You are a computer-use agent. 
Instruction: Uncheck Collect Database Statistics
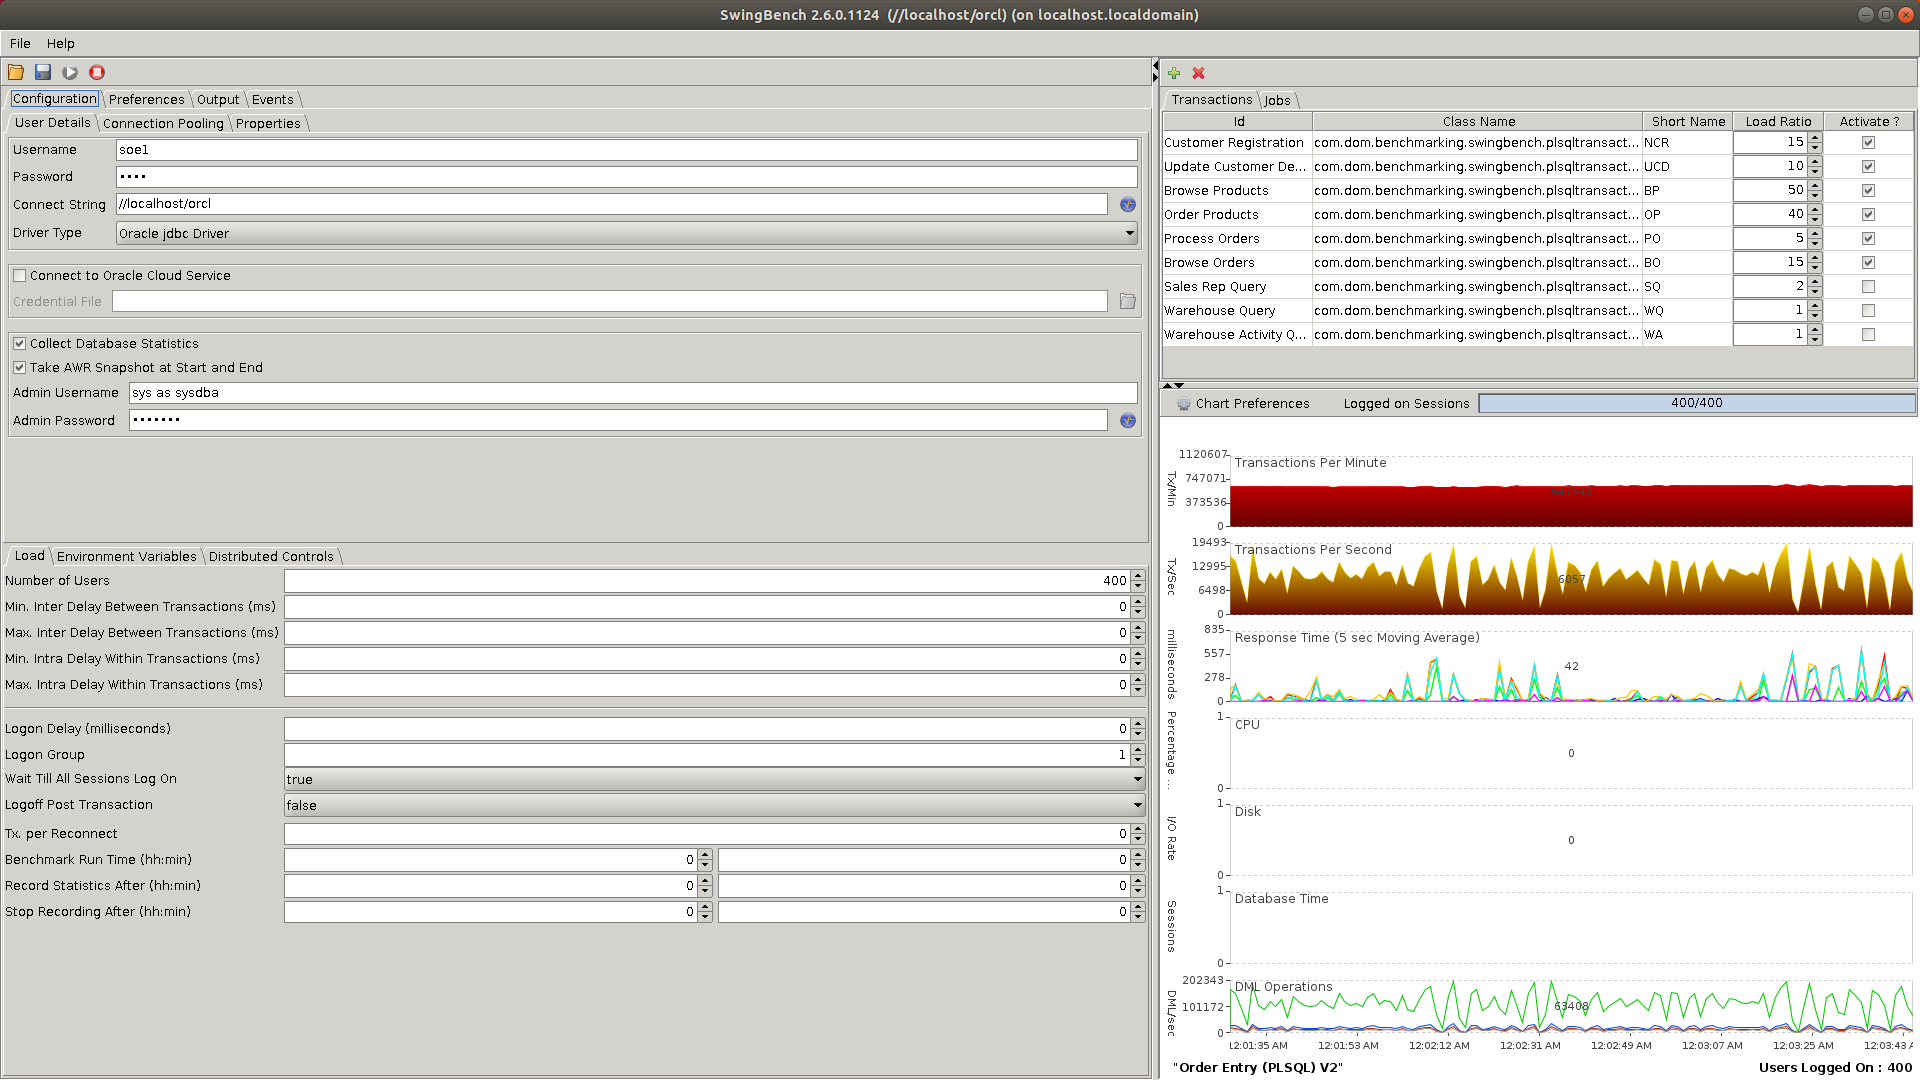[19, 344]
